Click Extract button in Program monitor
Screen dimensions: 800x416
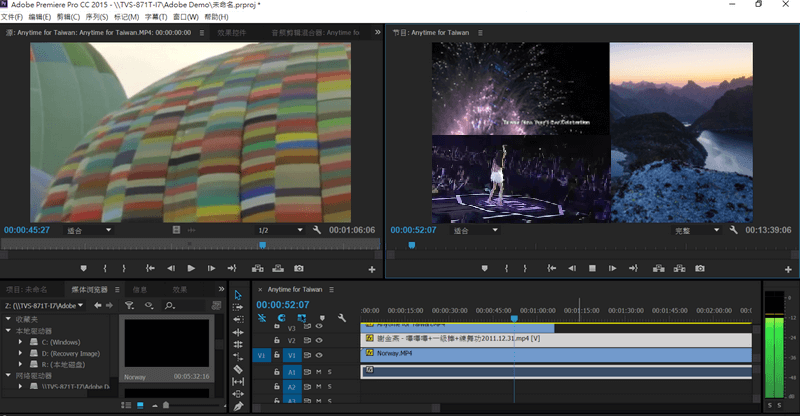[x=679, y=268]
